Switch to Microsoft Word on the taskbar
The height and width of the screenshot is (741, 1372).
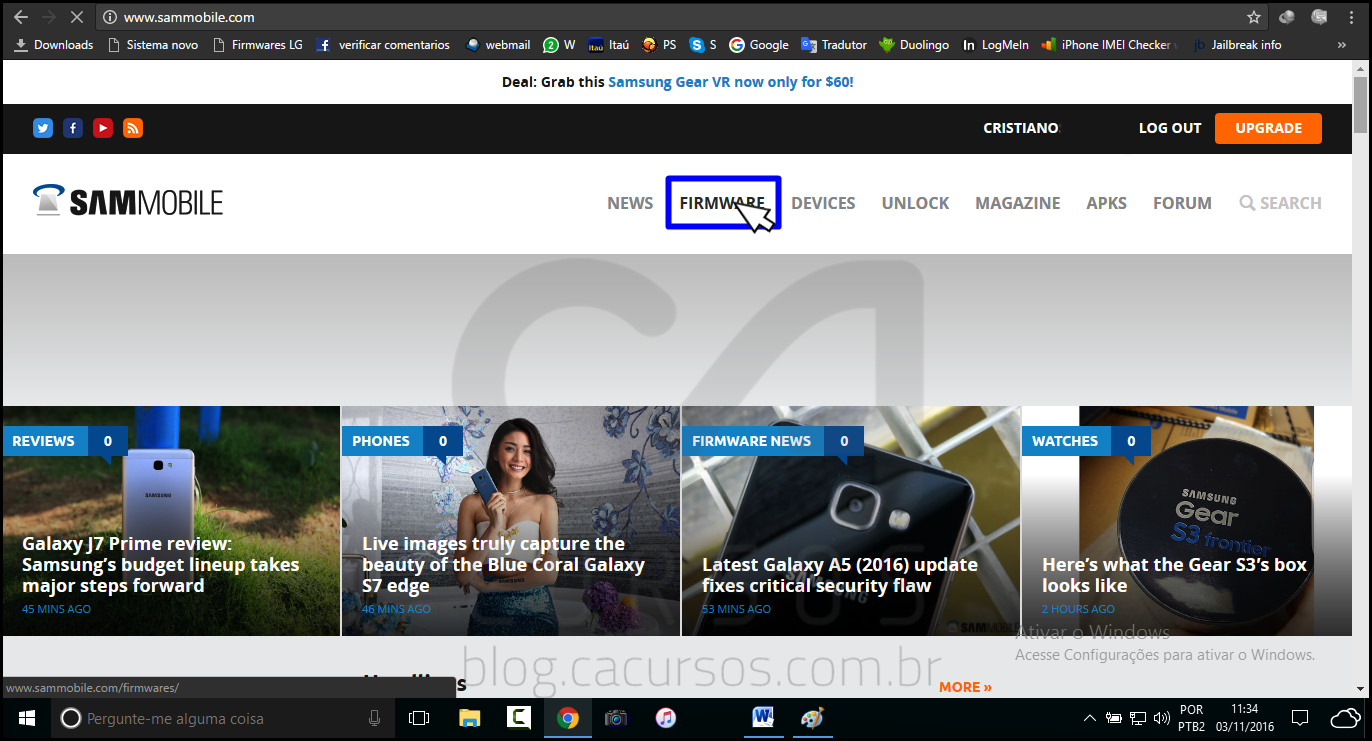(764, 718)
